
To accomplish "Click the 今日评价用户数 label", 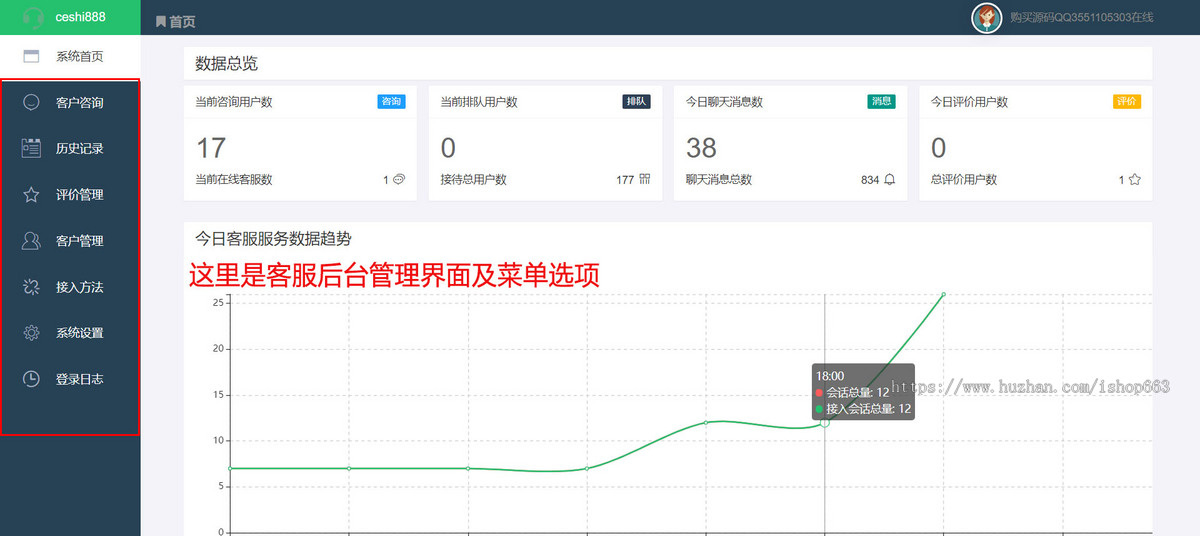I will (969, 102).
